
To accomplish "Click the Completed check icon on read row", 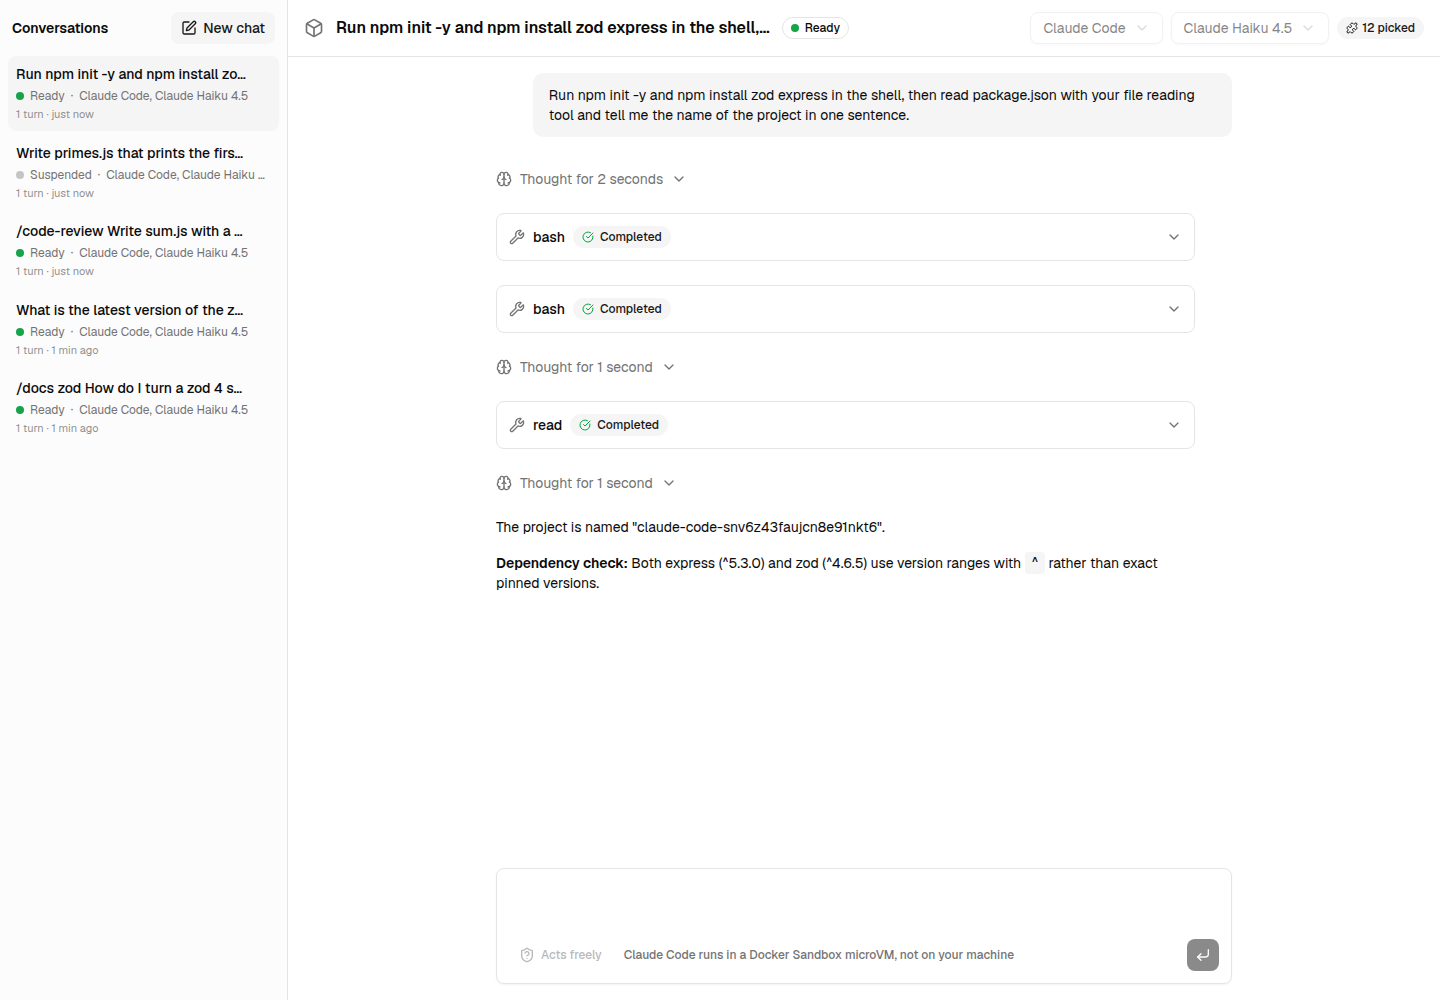I will (x=585, y=425).
